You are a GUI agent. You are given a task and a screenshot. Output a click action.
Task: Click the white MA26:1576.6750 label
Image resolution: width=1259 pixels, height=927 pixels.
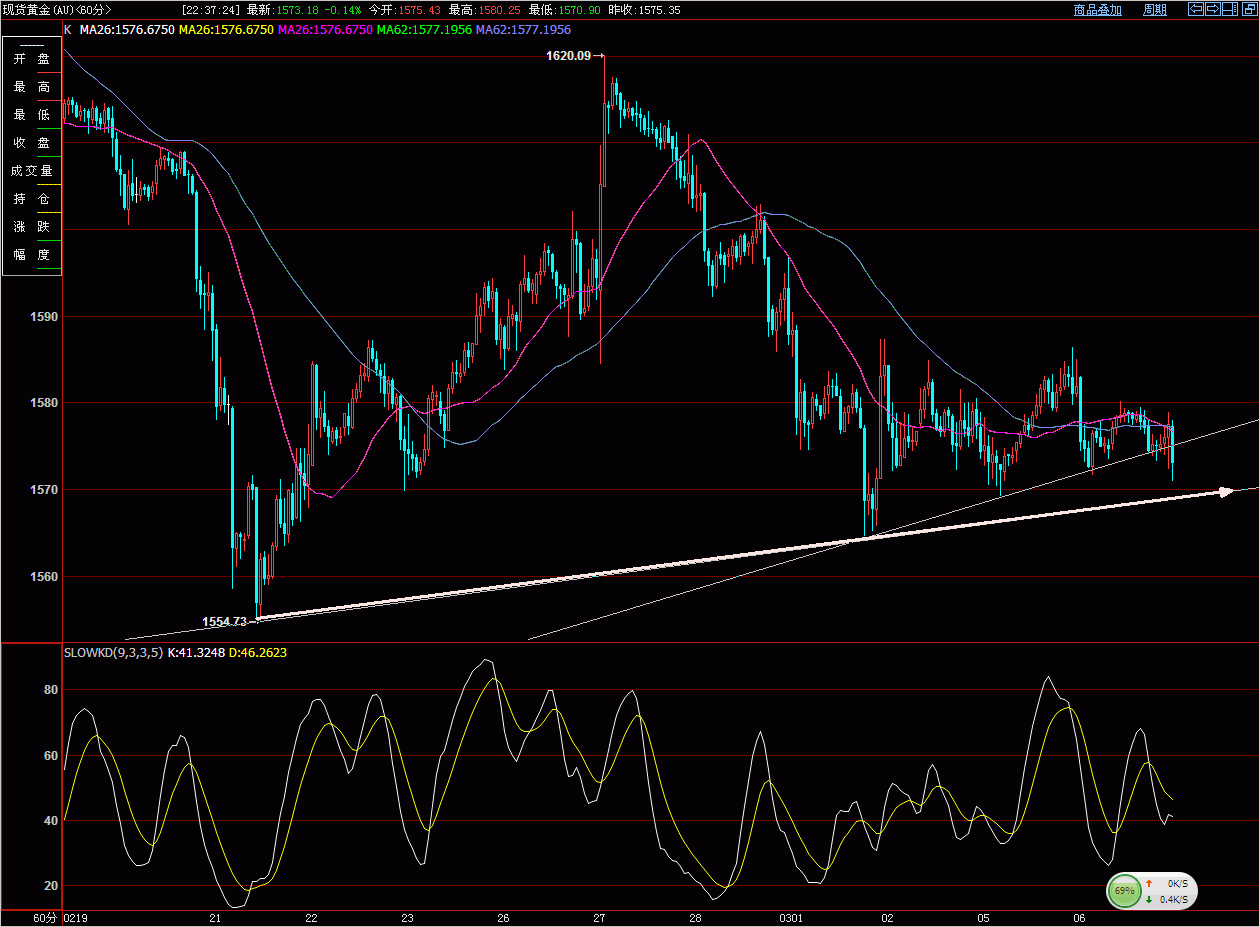(127, 30)
